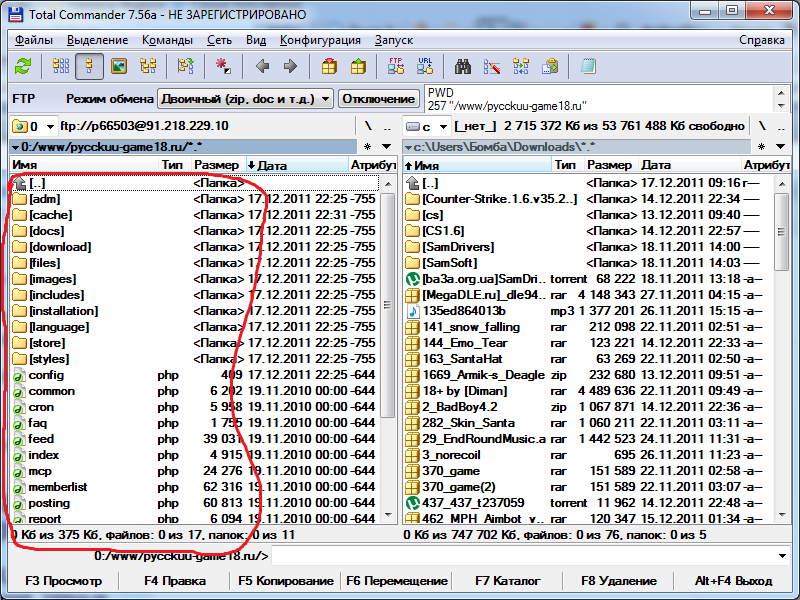Open the URL new FTP connection icon
800x600 pixels.
point(425,66)
